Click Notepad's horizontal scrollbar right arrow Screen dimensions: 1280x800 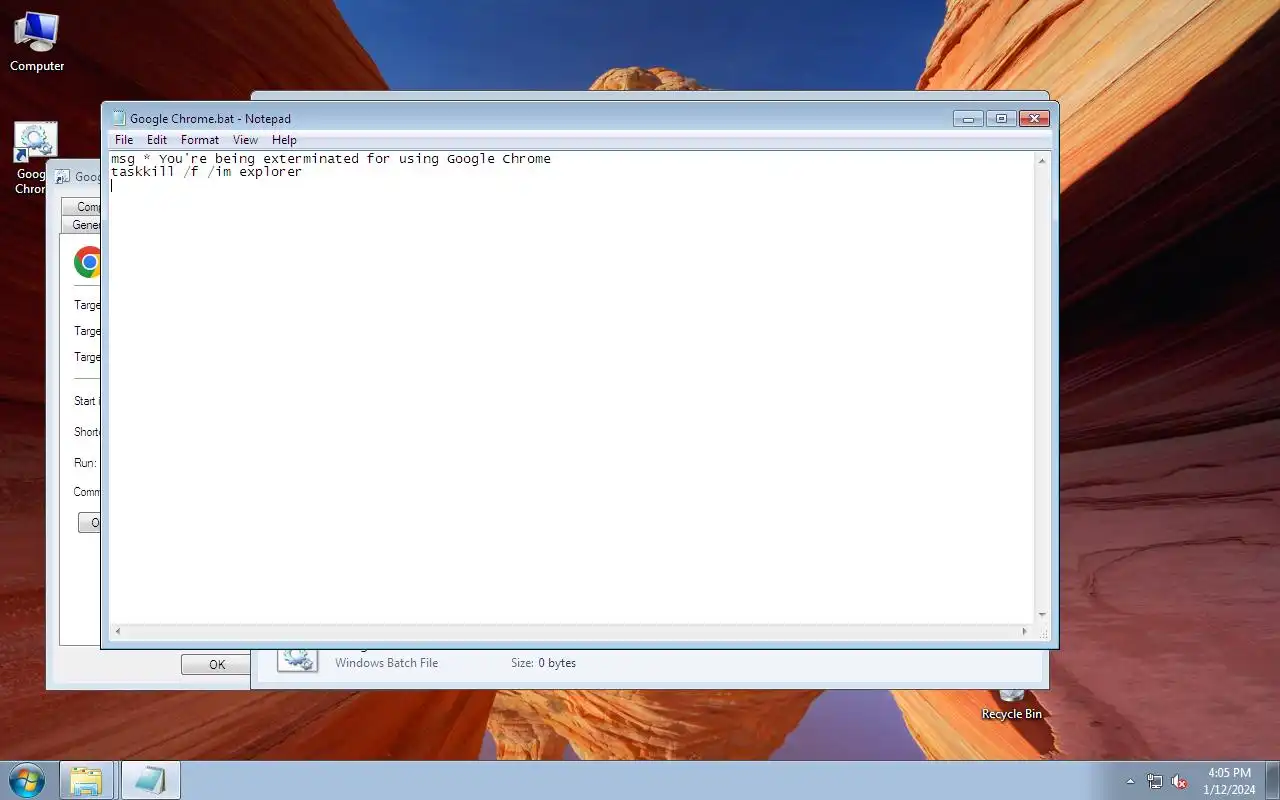[x=1024, y=631]
